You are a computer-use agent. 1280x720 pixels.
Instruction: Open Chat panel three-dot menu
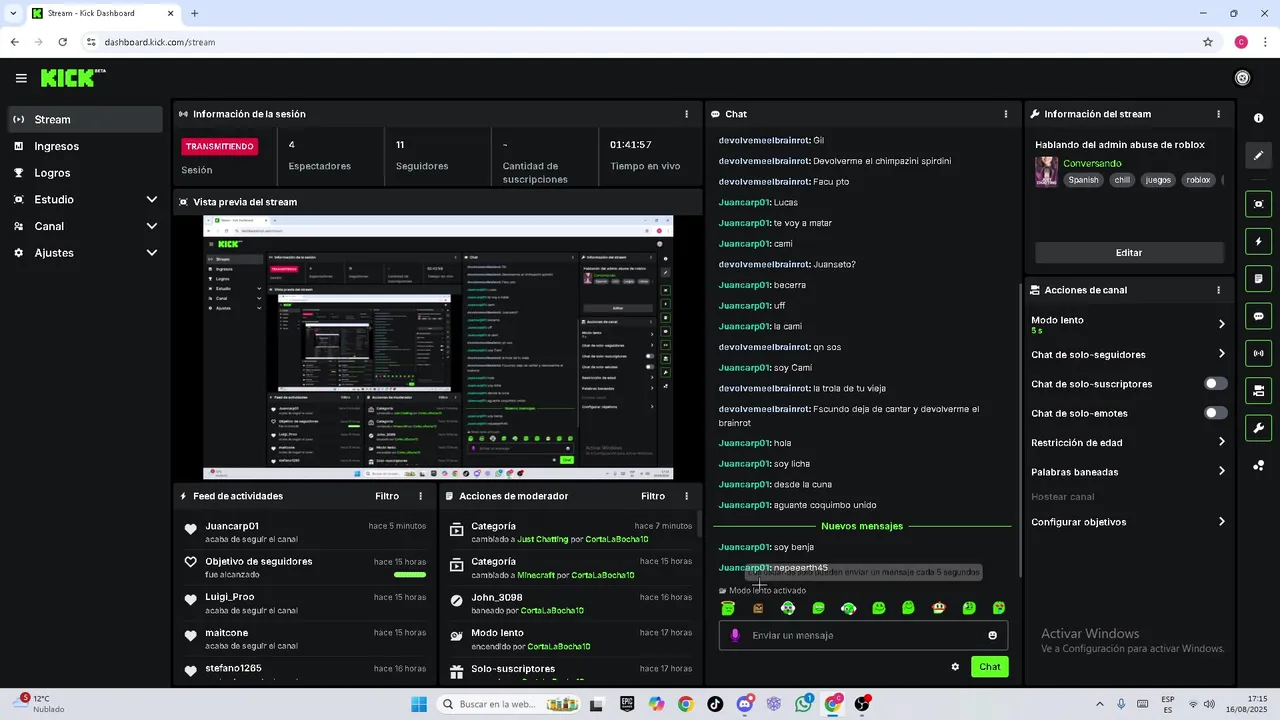(x=1005, y=114)
